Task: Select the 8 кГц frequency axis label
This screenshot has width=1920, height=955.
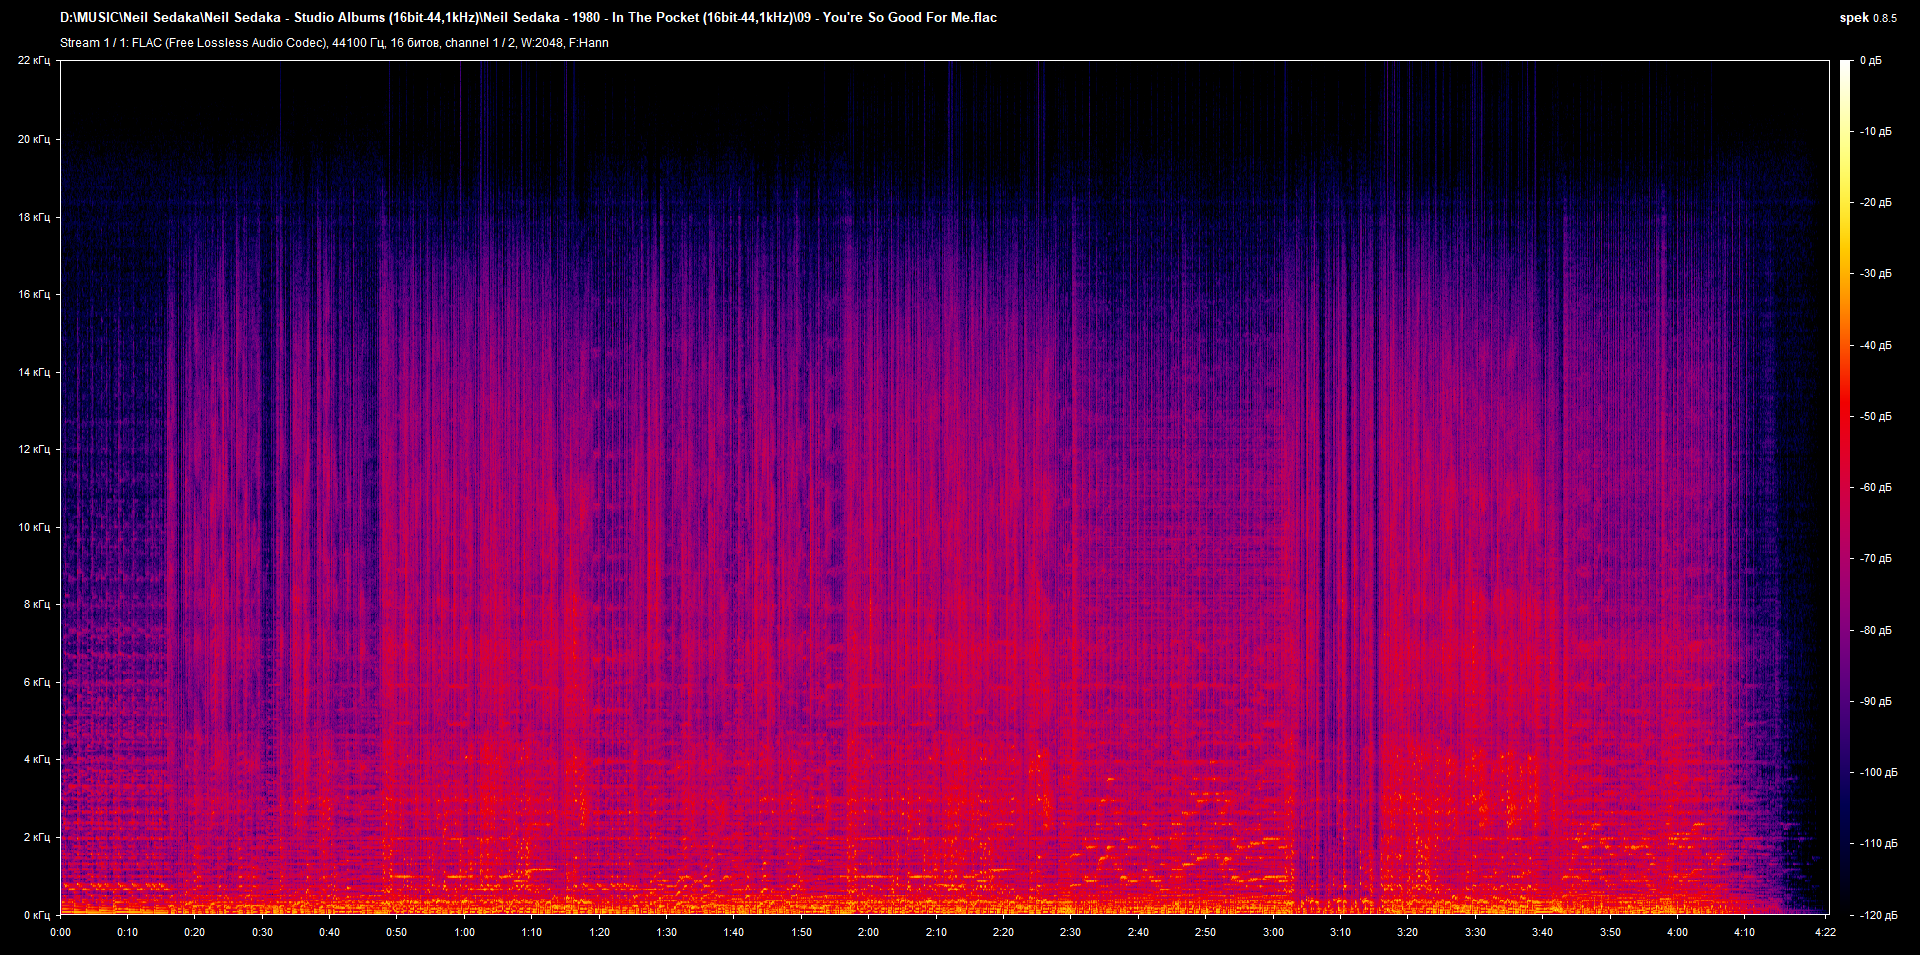Action: pos(36,604)
